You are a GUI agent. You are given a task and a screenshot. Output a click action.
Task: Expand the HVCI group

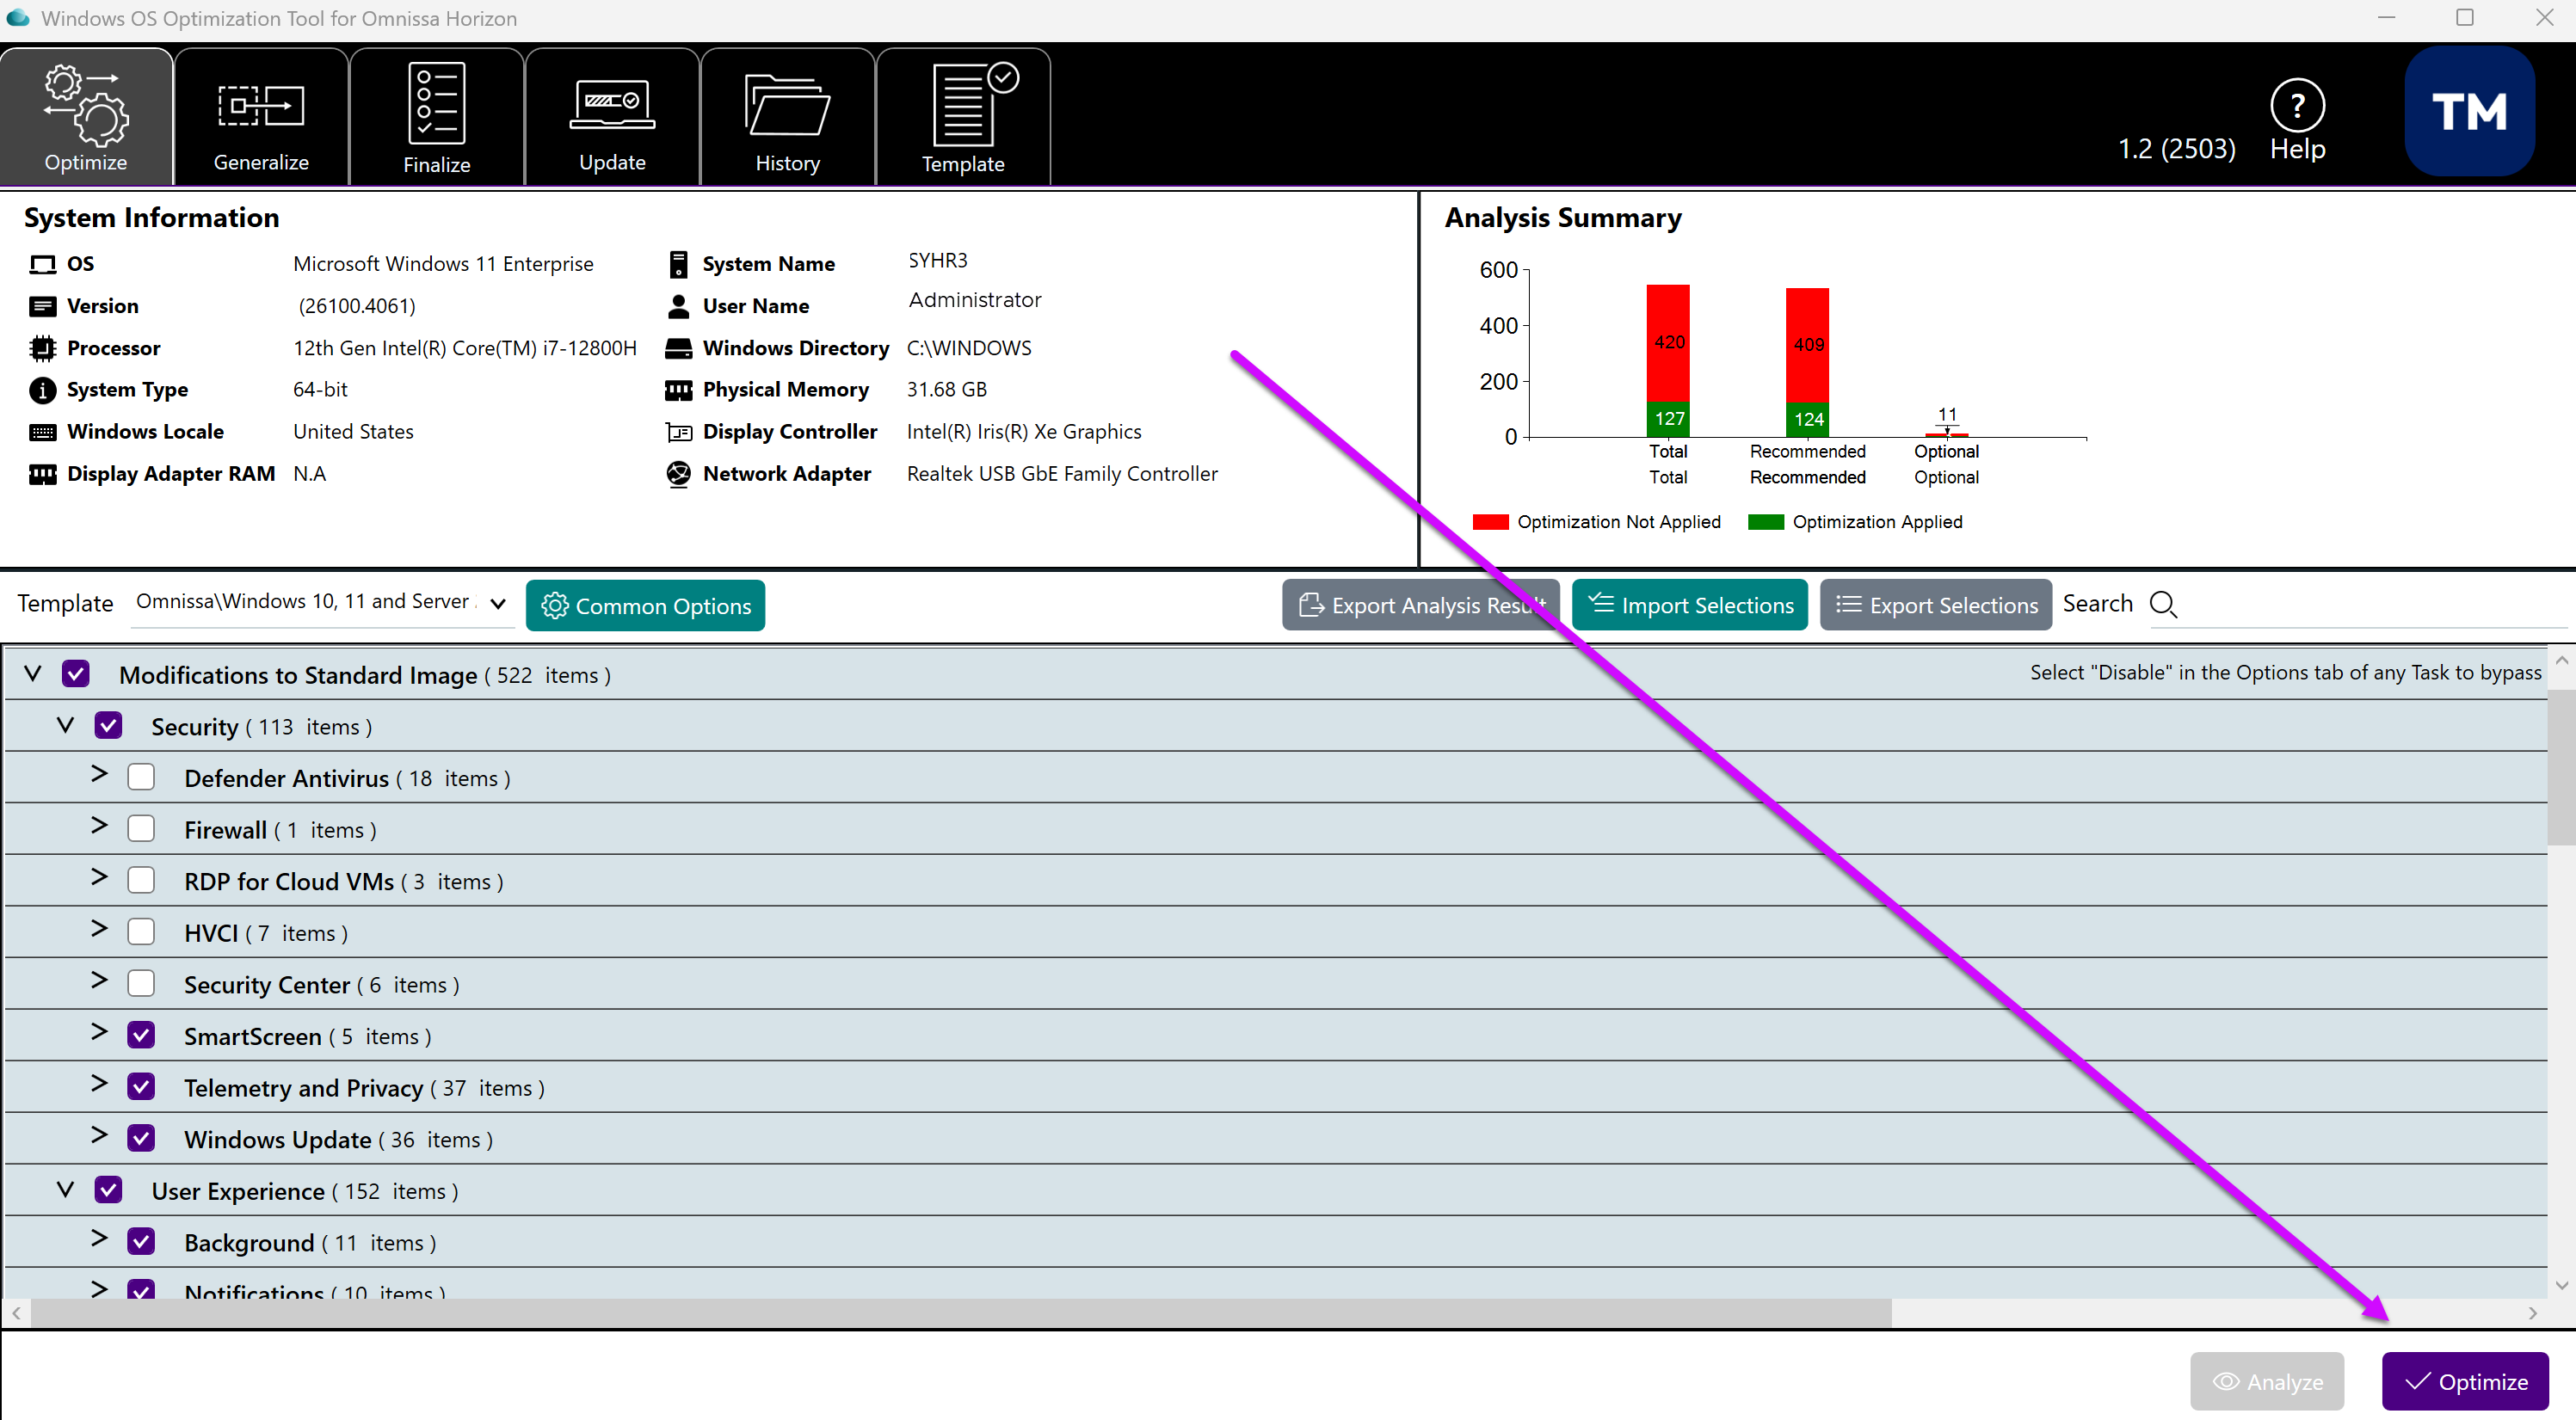pos(99,929)
